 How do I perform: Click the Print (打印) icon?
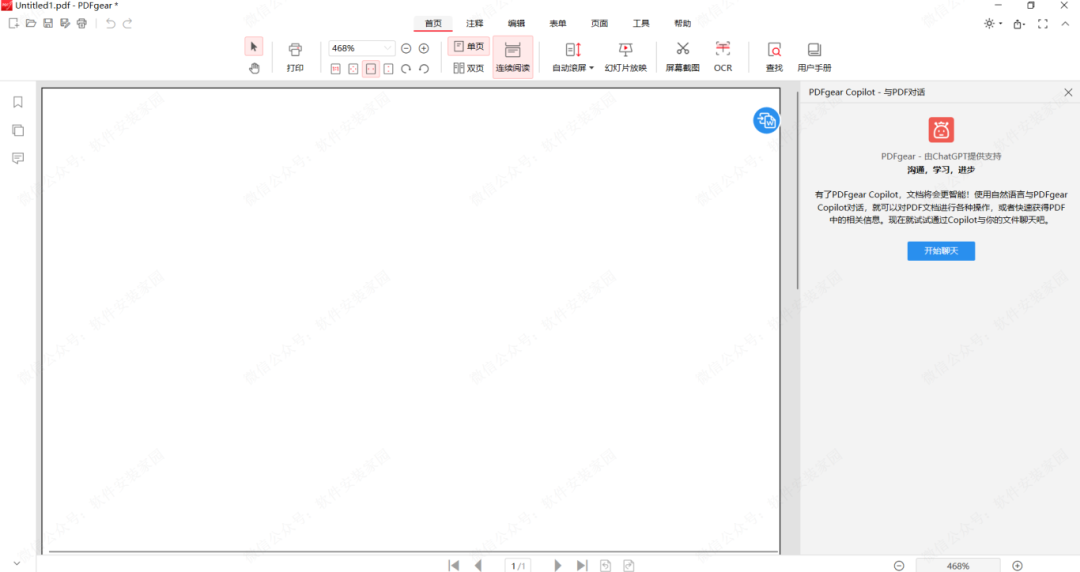click(295, 56)
